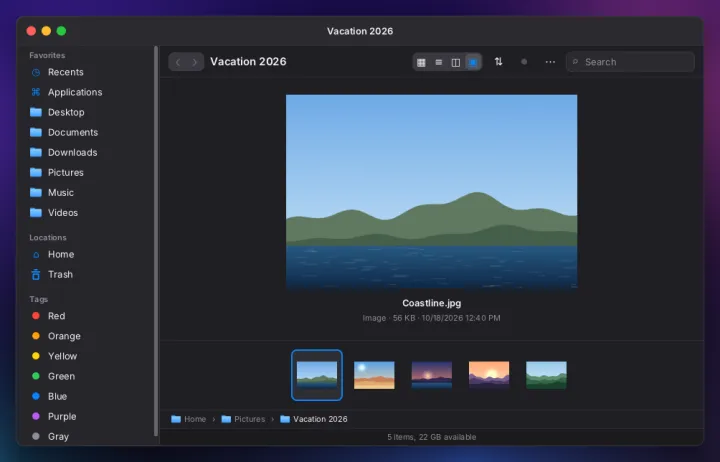Select the gallery view button
Viewport: 720px width, 462px height.
(472, 62)
